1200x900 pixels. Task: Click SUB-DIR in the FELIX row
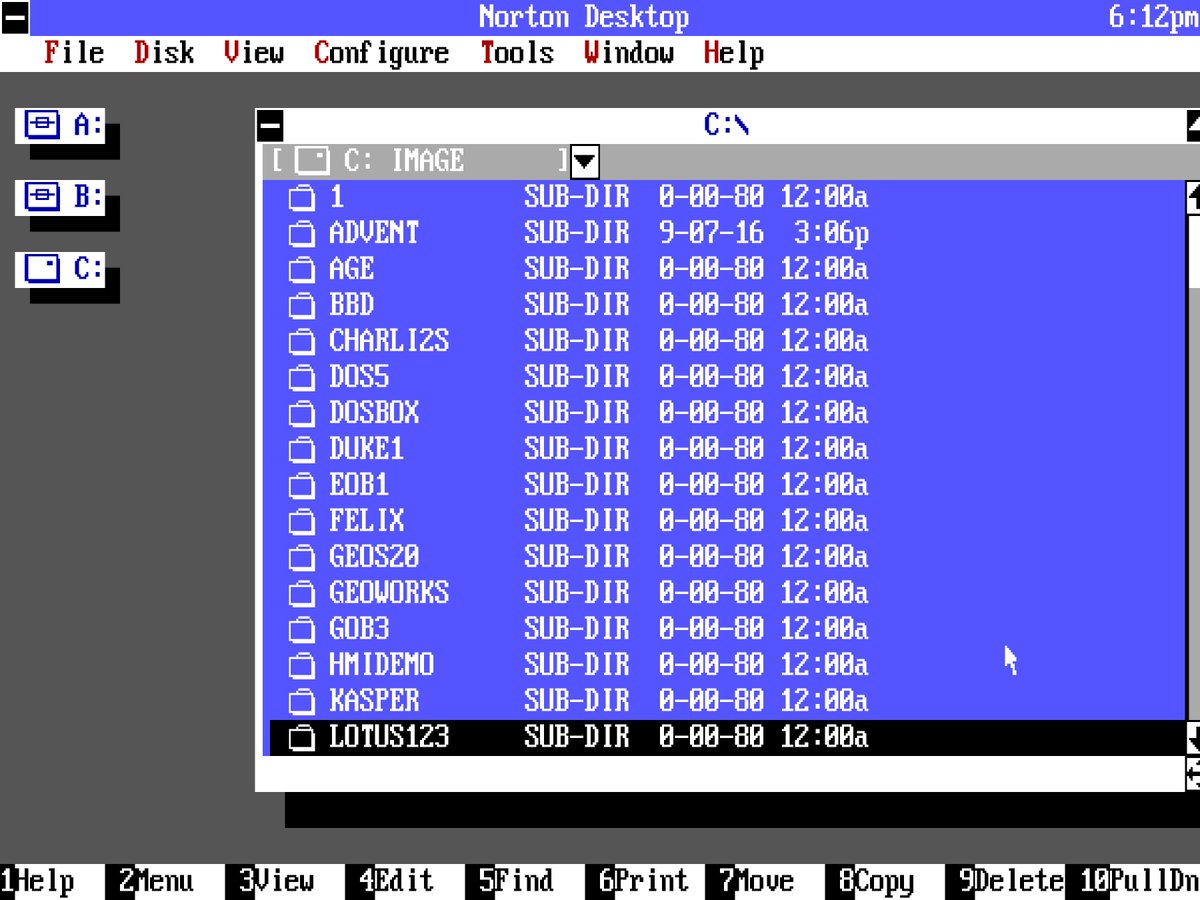[x=577, y=523]
